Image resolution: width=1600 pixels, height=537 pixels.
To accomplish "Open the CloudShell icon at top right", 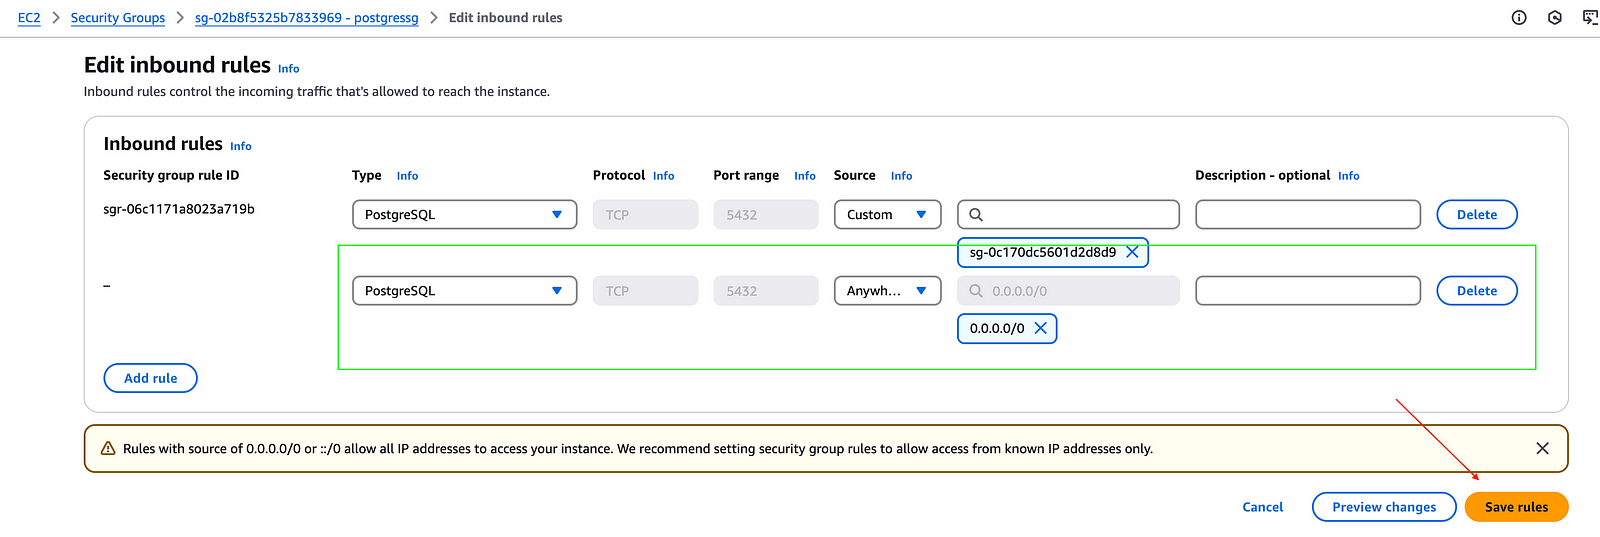I will [x=1589, y=18].
